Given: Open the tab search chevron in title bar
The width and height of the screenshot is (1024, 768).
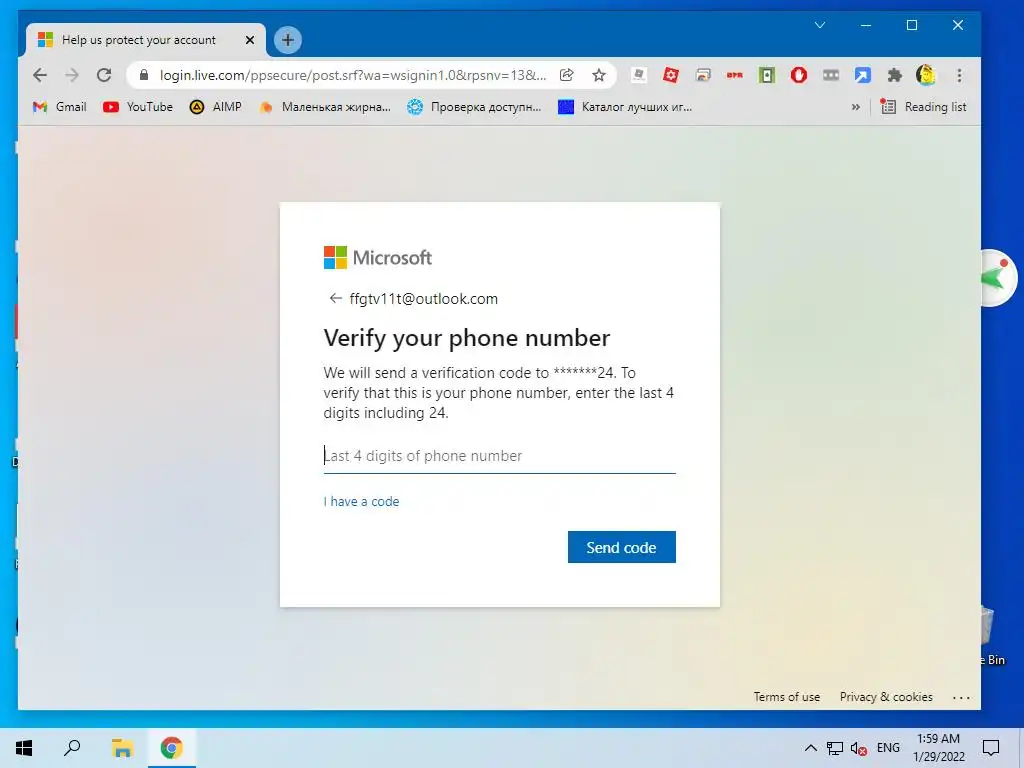Looking at the screenshot, I should point(820,25).
